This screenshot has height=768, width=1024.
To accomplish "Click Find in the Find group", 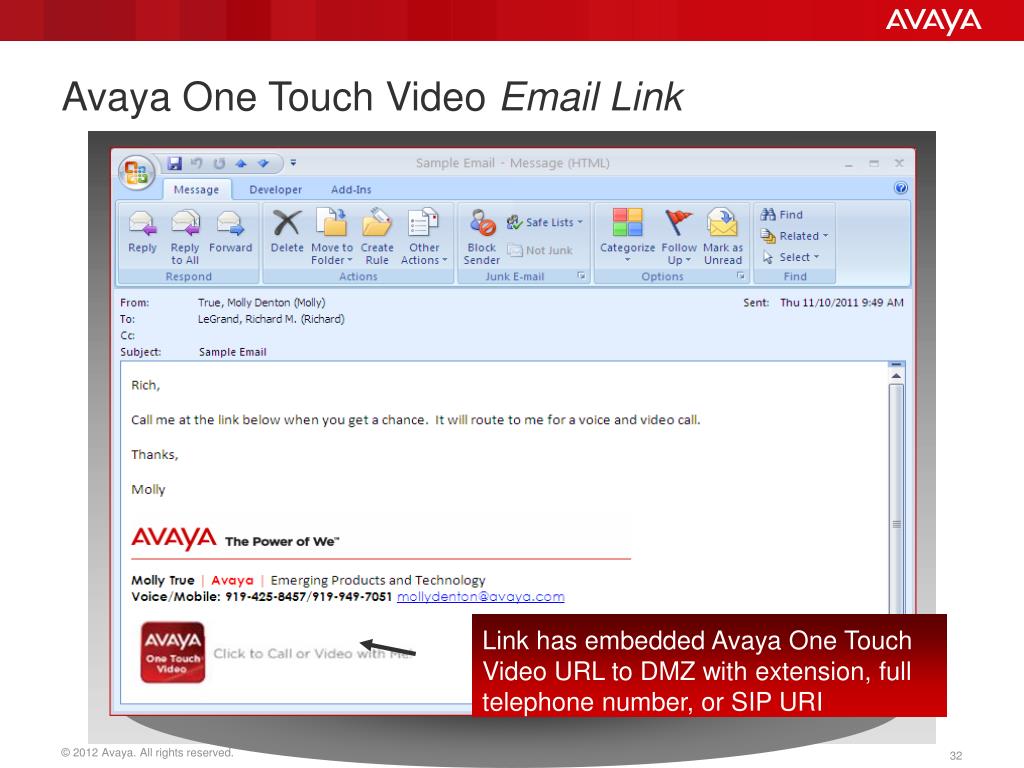I will pyautogui.click(x=782, y=214).
